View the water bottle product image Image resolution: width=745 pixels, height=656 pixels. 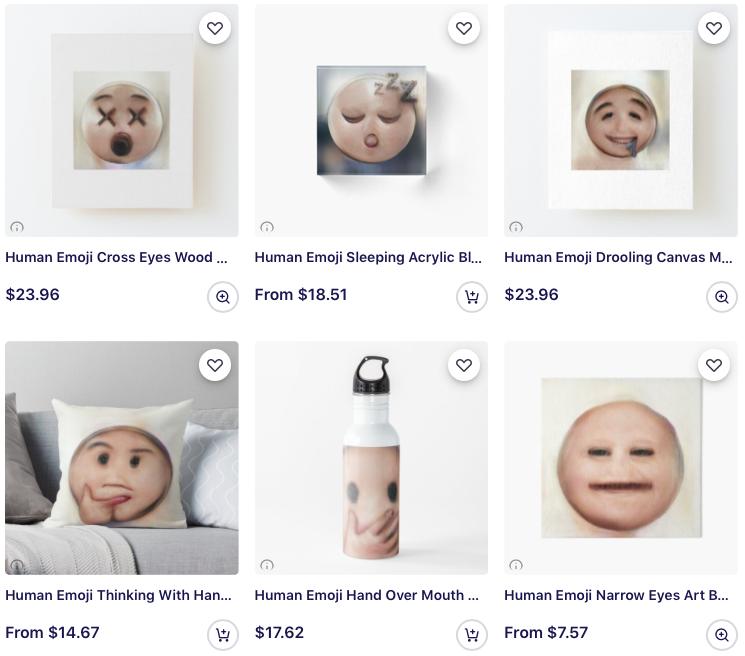tap(371, 460)
